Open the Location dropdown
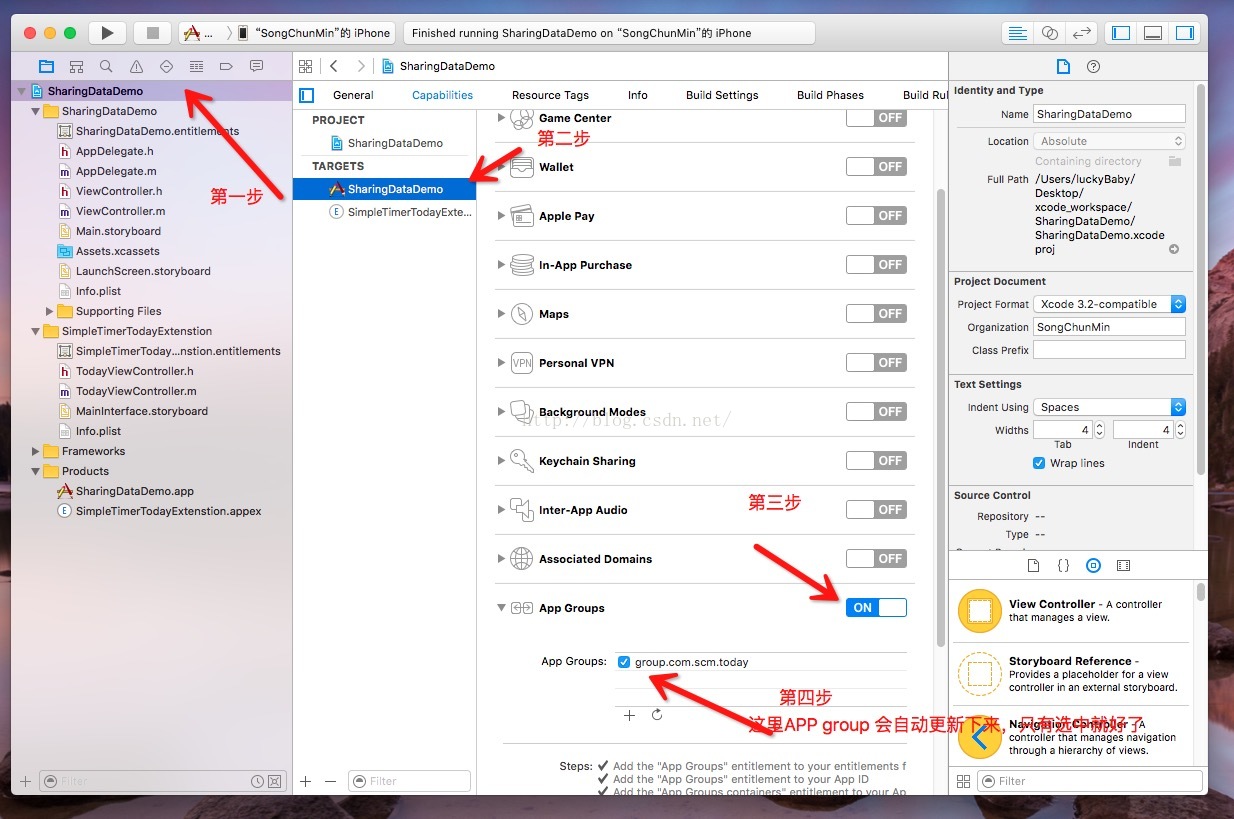This screenshot has height=819, width=1234. (1109, 141)
